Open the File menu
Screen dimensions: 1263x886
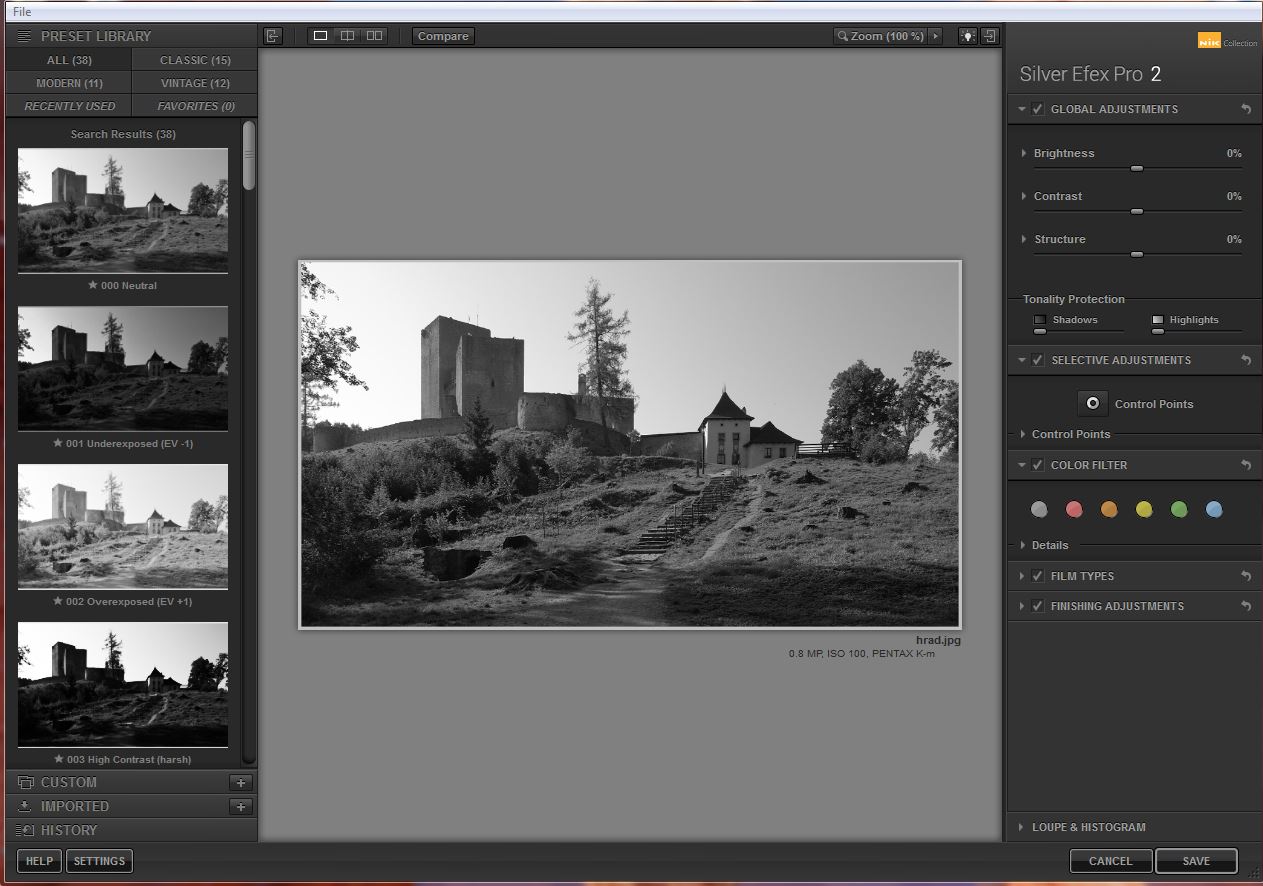(22, 12)
